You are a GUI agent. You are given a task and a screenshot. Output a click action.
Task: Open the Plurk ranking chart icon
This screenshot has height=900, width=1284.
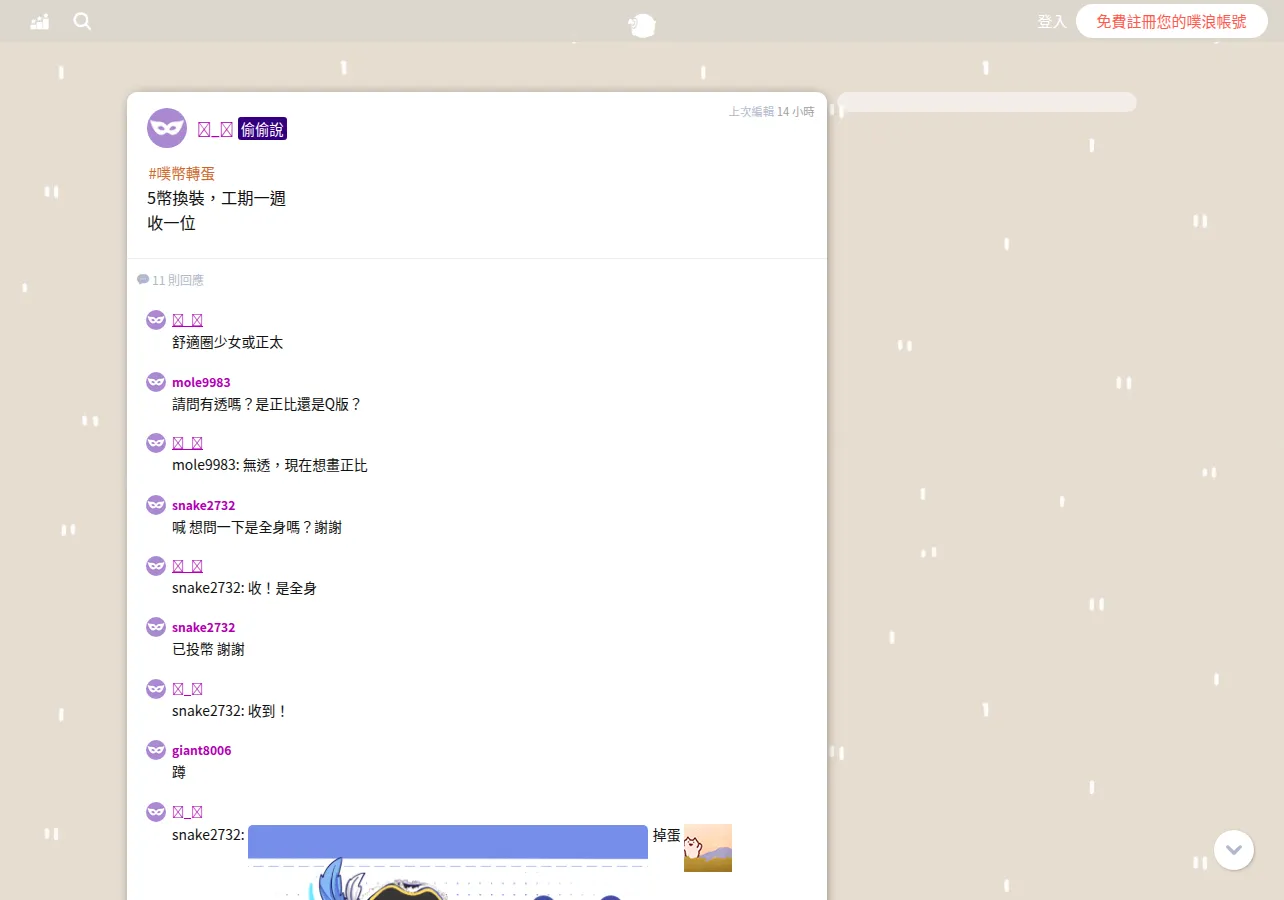[x=40, y=21]
